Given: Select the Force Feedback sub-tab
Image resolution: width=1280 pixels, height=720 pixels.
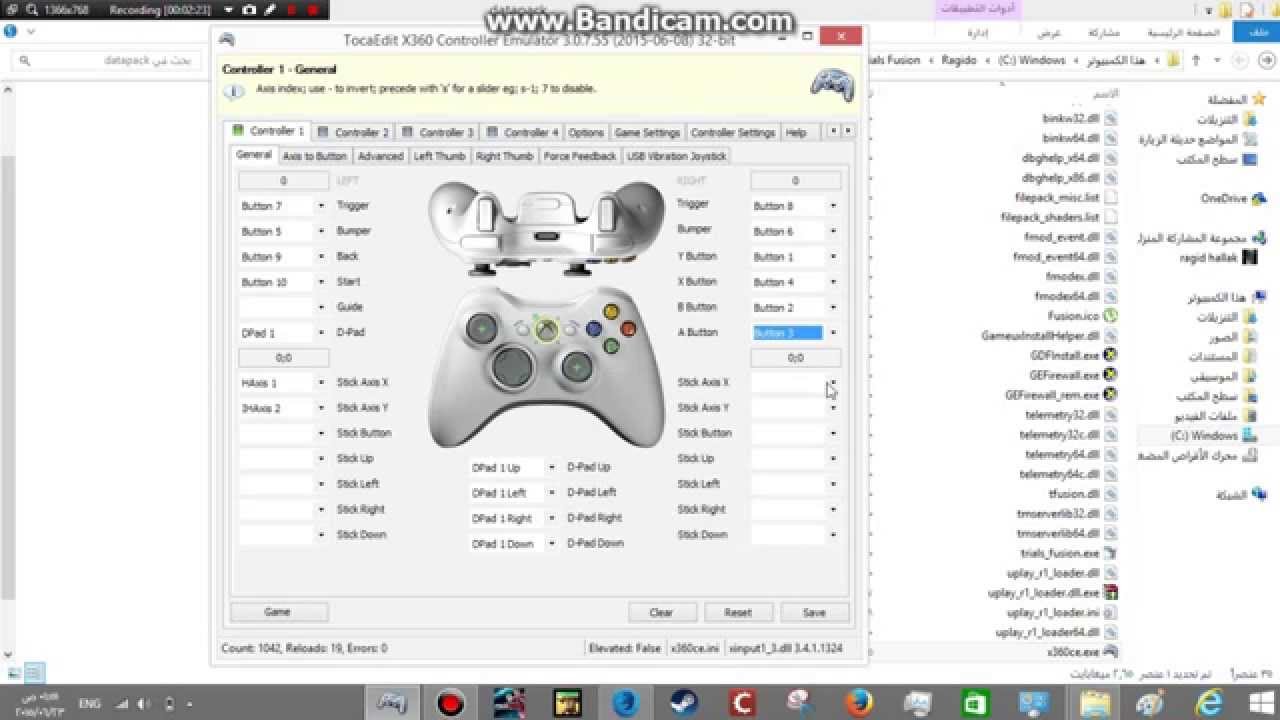Looking at the screenshot, I should point(580,156).
